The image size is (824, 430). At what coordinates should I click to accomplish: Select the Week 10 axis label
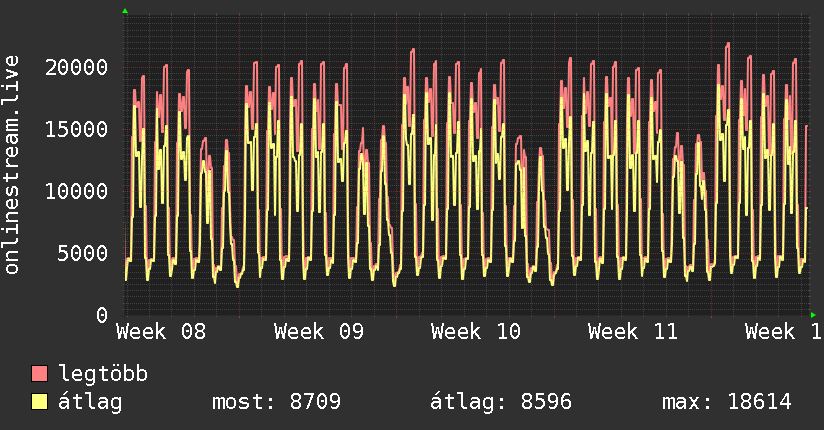(476, 332)
